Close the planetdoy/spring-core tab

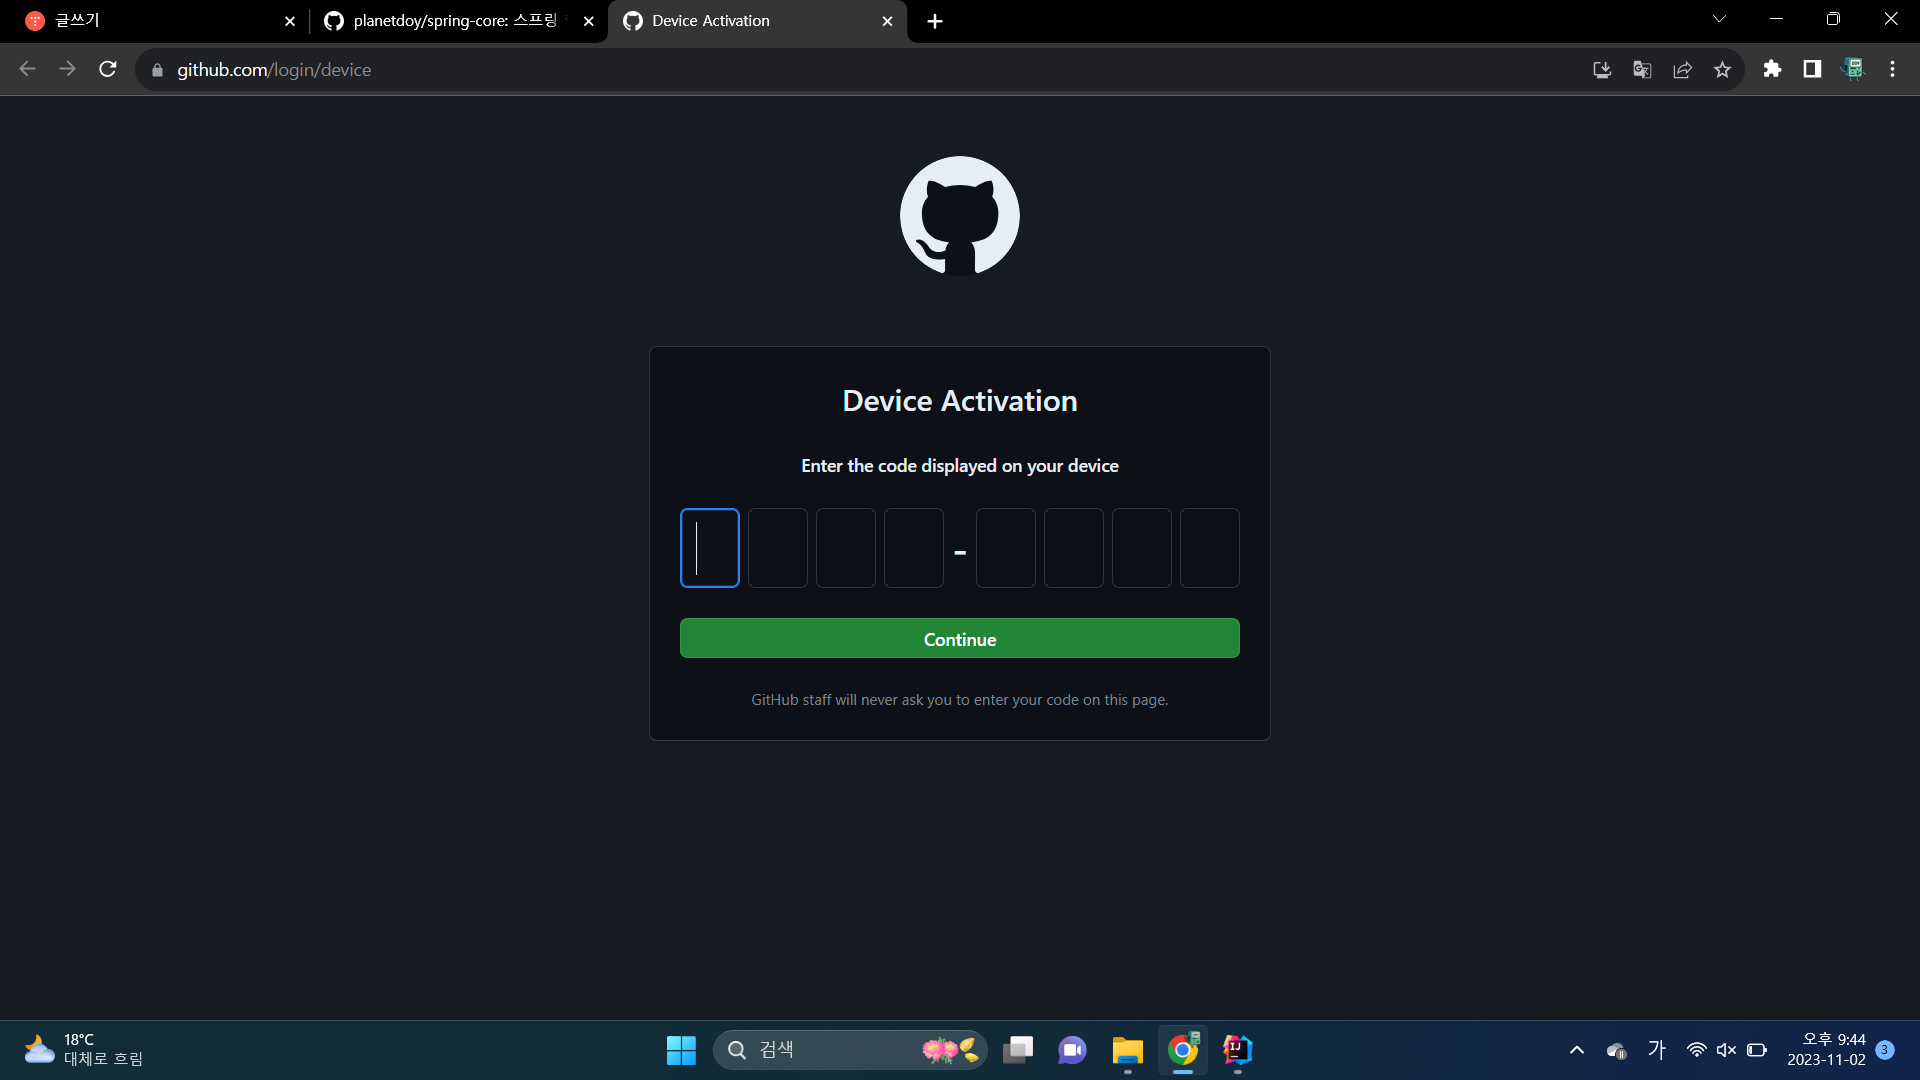(x=589, y=21)
